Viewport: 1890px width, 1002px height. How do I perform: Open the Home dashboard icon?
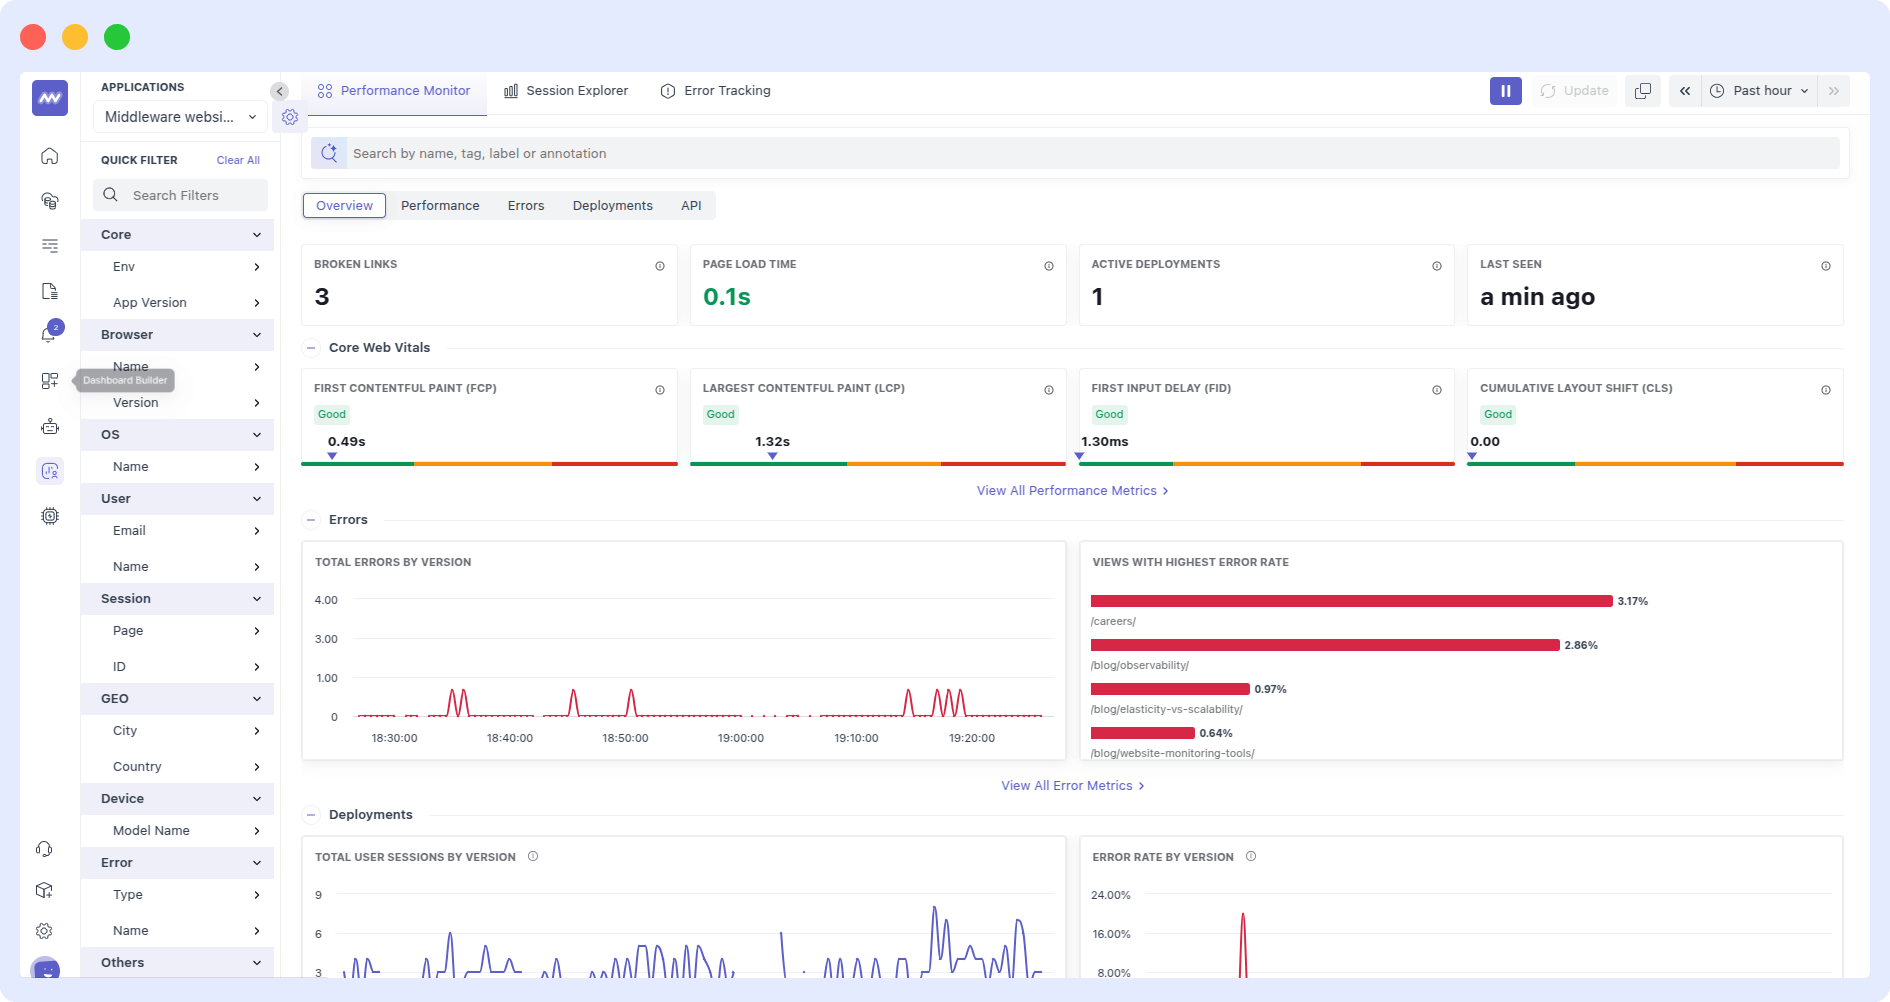tap(49, 156)
